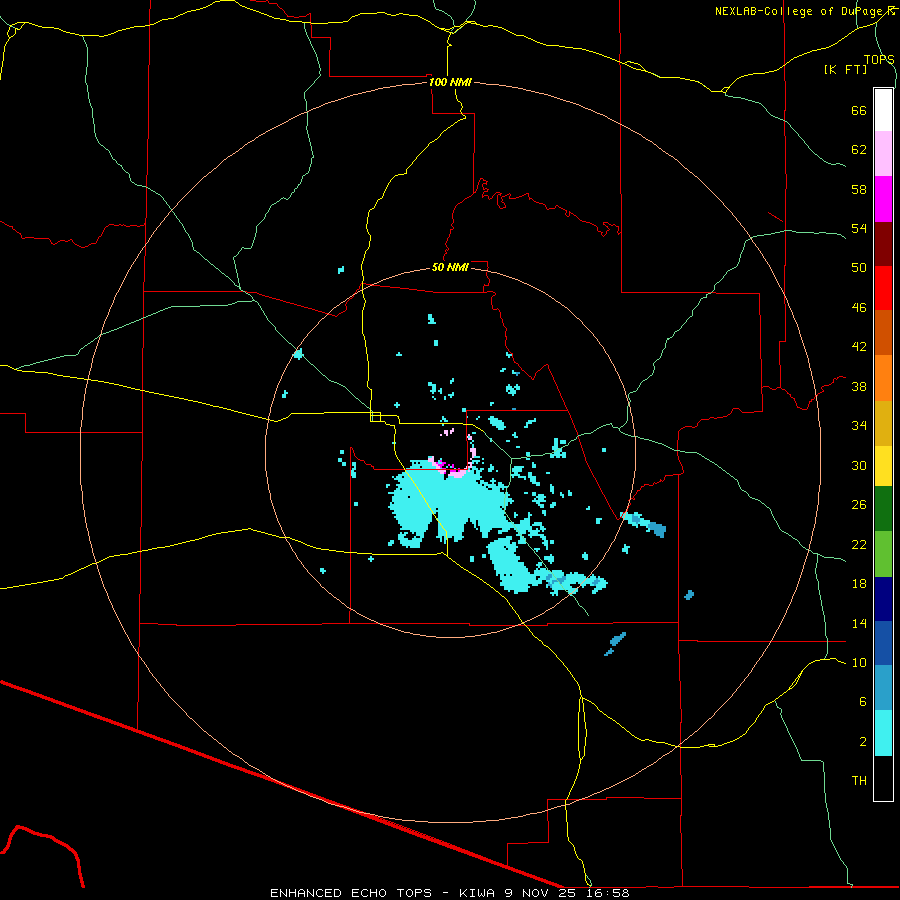Click the '10' legend label

pos(859,662)
